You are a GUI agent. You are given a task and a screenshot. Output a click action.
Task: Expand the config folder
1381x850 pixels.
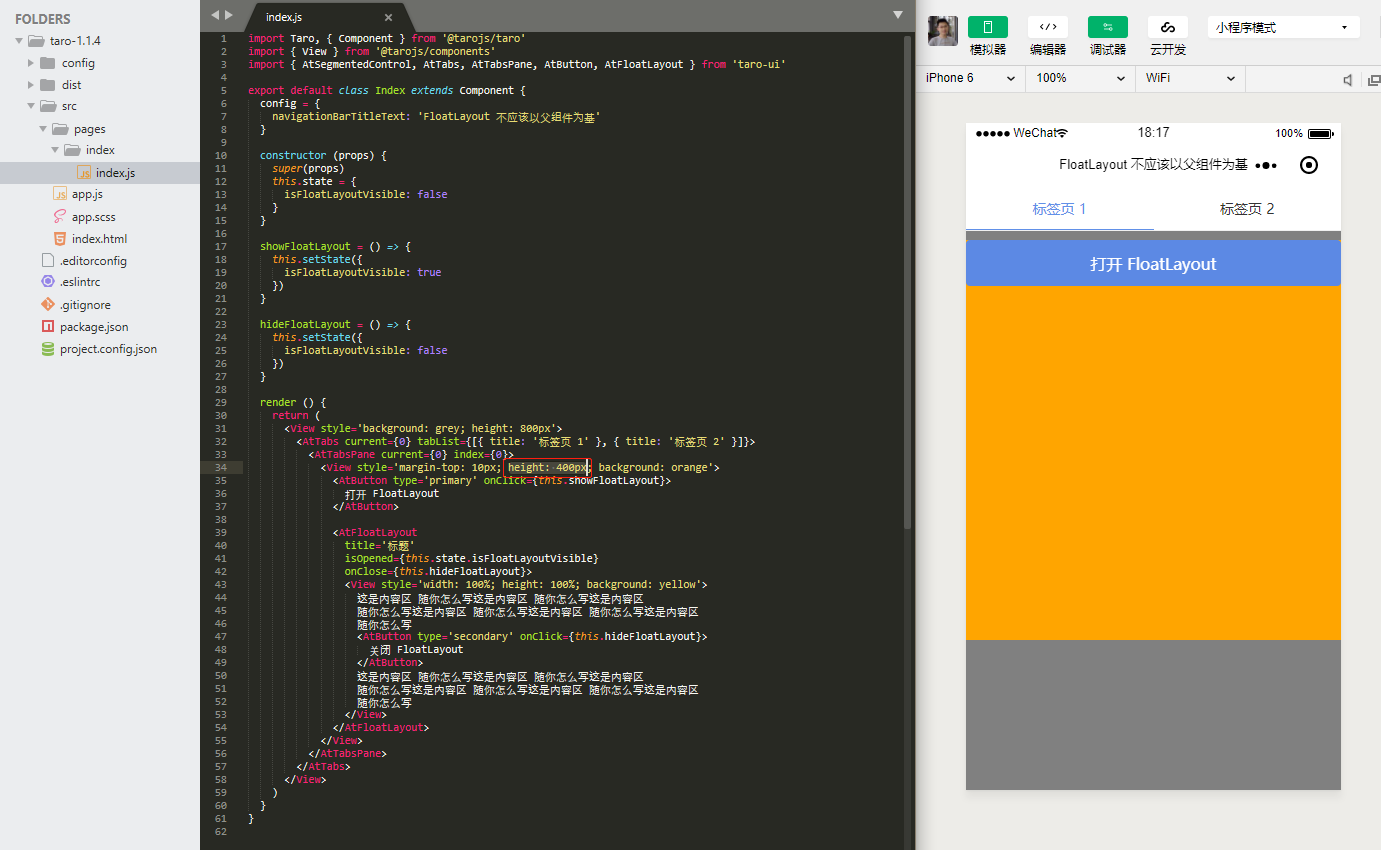pyautogui.click(x=30, y=62)
